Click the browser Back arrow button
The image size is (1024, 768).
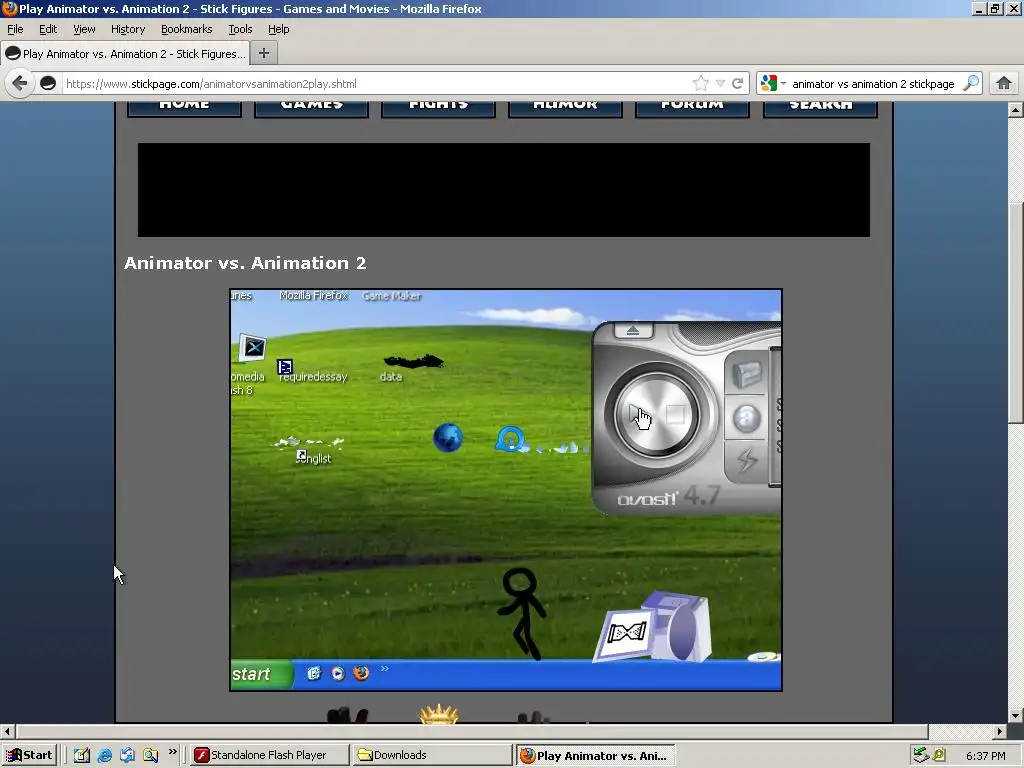(x=20, y=84)
